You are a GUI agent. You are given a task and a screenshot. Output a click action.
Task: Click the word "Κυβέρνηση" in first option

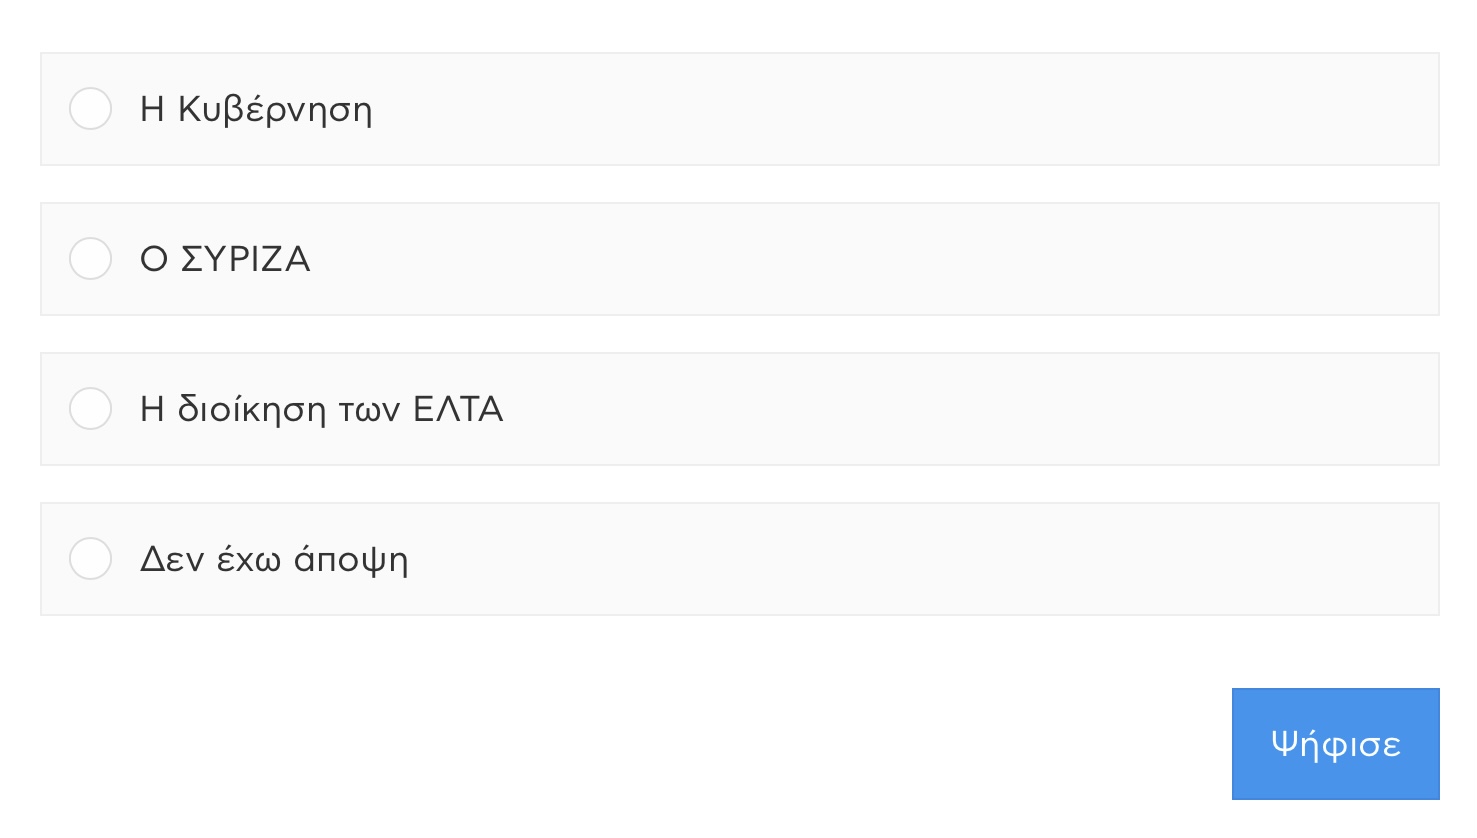click(x=275, y=110)
